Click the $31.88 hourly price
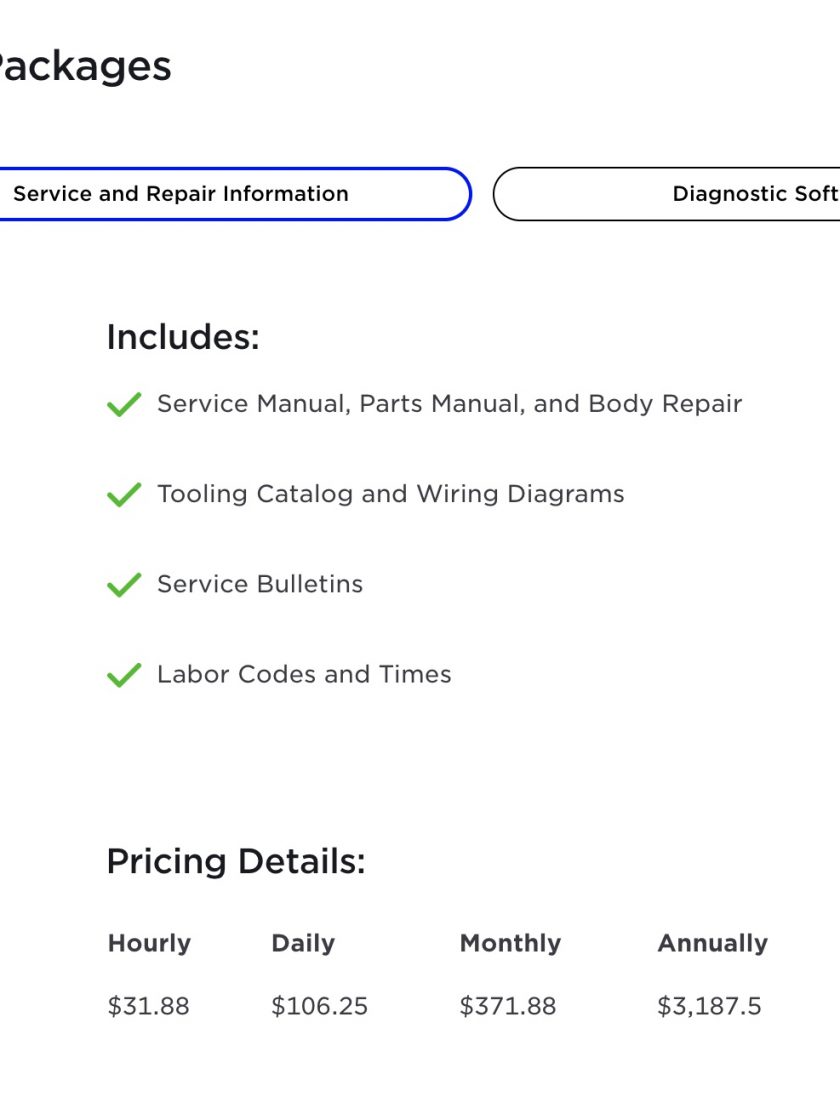Viewport: 840px width, 1120px height. pos(149,1006)
